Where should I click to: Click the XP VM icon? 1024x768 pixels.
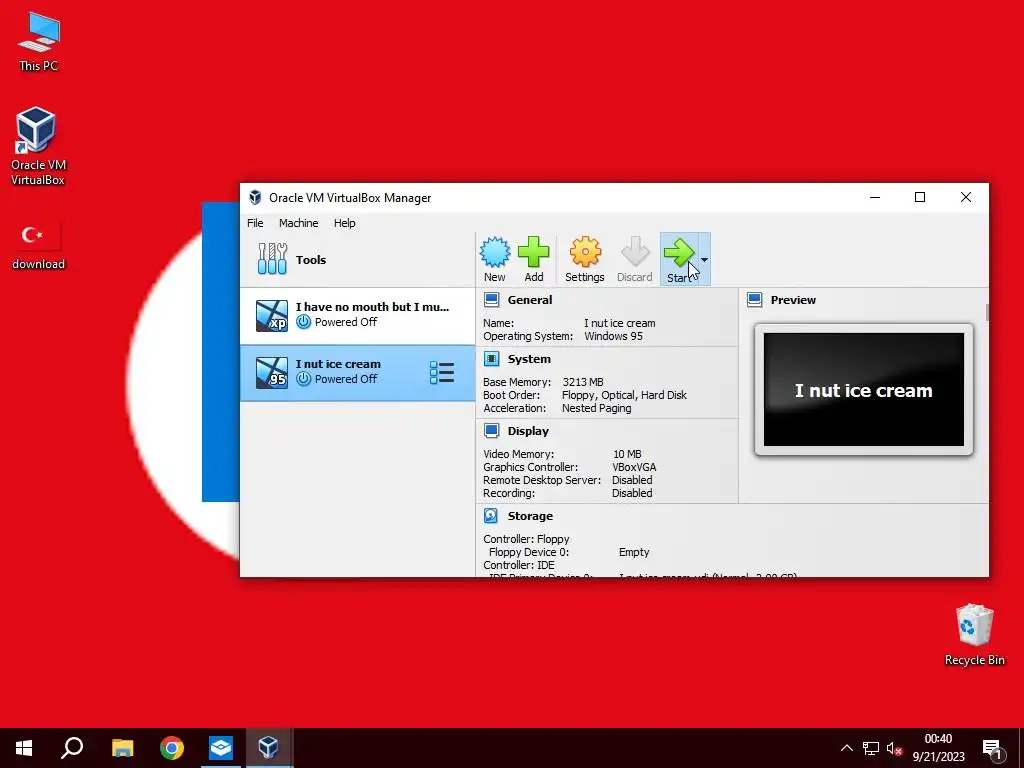(x=272, y=316)
